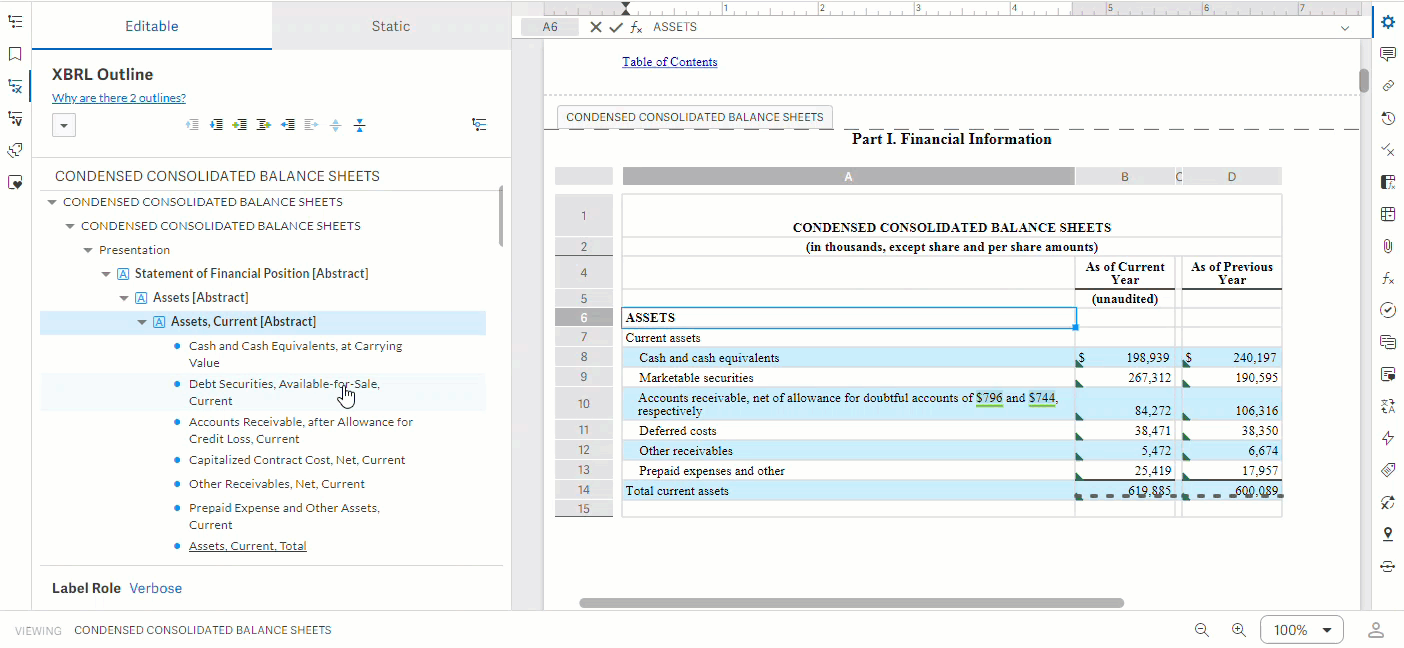This screenshot has height=648, width=1404.
Task: Switch to the Static tab
Action: click(390, 26)
